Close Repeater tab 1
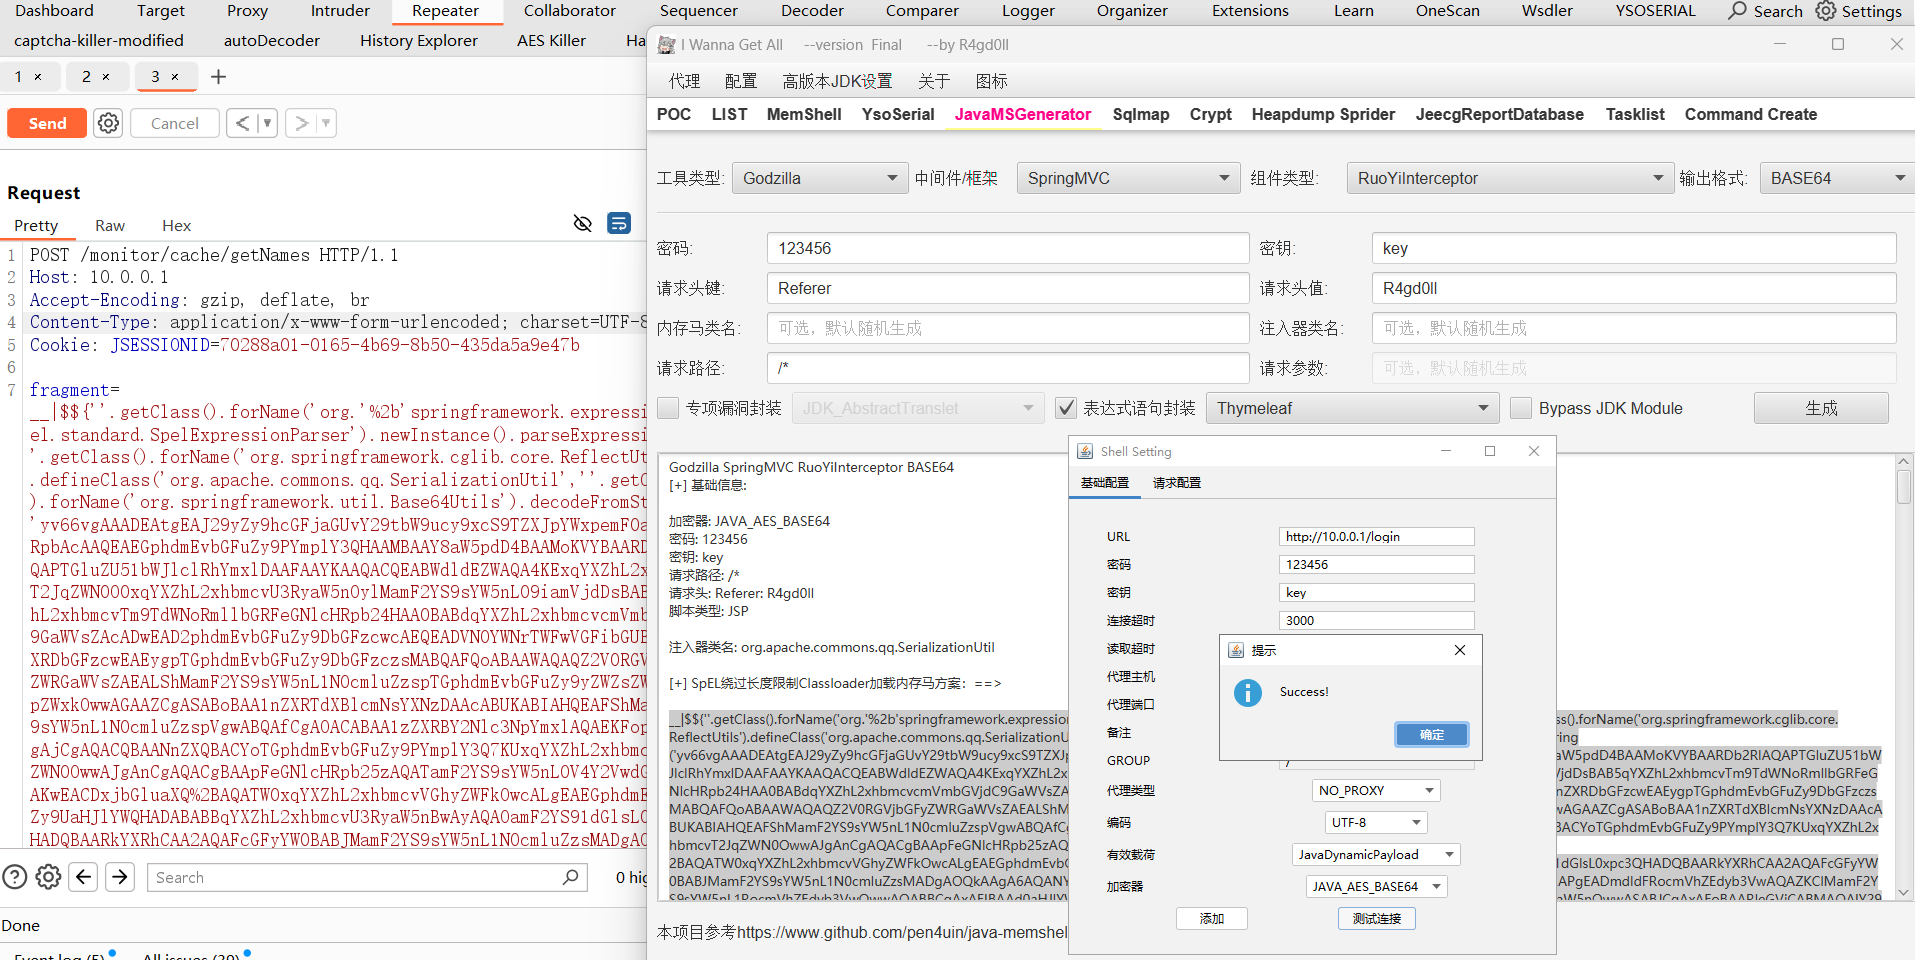Viewport: 1915px width, 960px height. point(38,77)
